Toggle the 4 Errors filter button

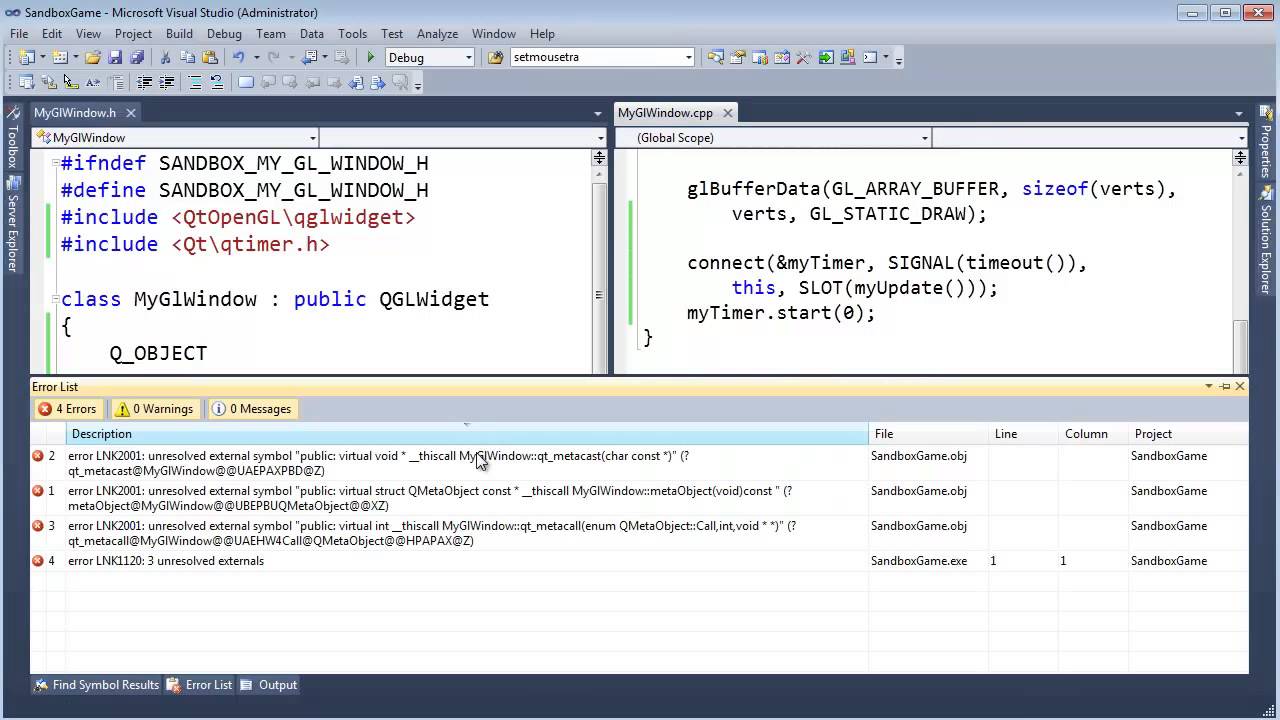click(x=67, y=408)
